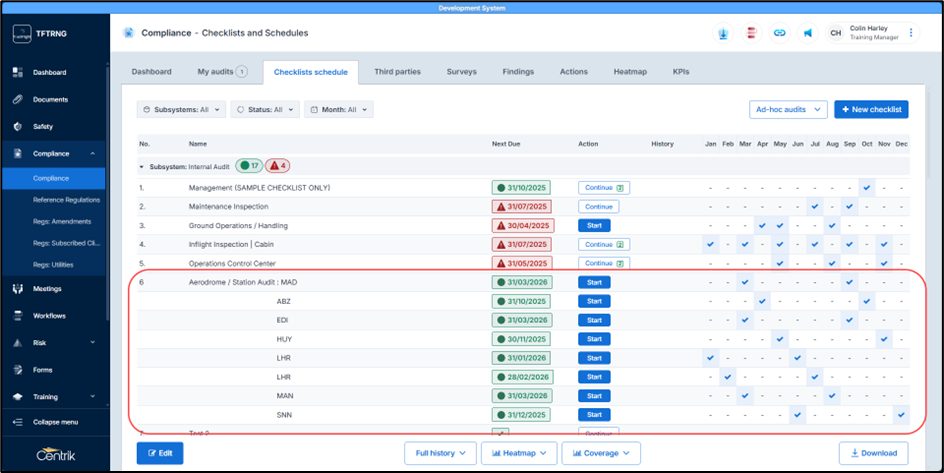Click the megaphone announcements icon
This screenshot has width=944, height=473.
click(807, 33)
